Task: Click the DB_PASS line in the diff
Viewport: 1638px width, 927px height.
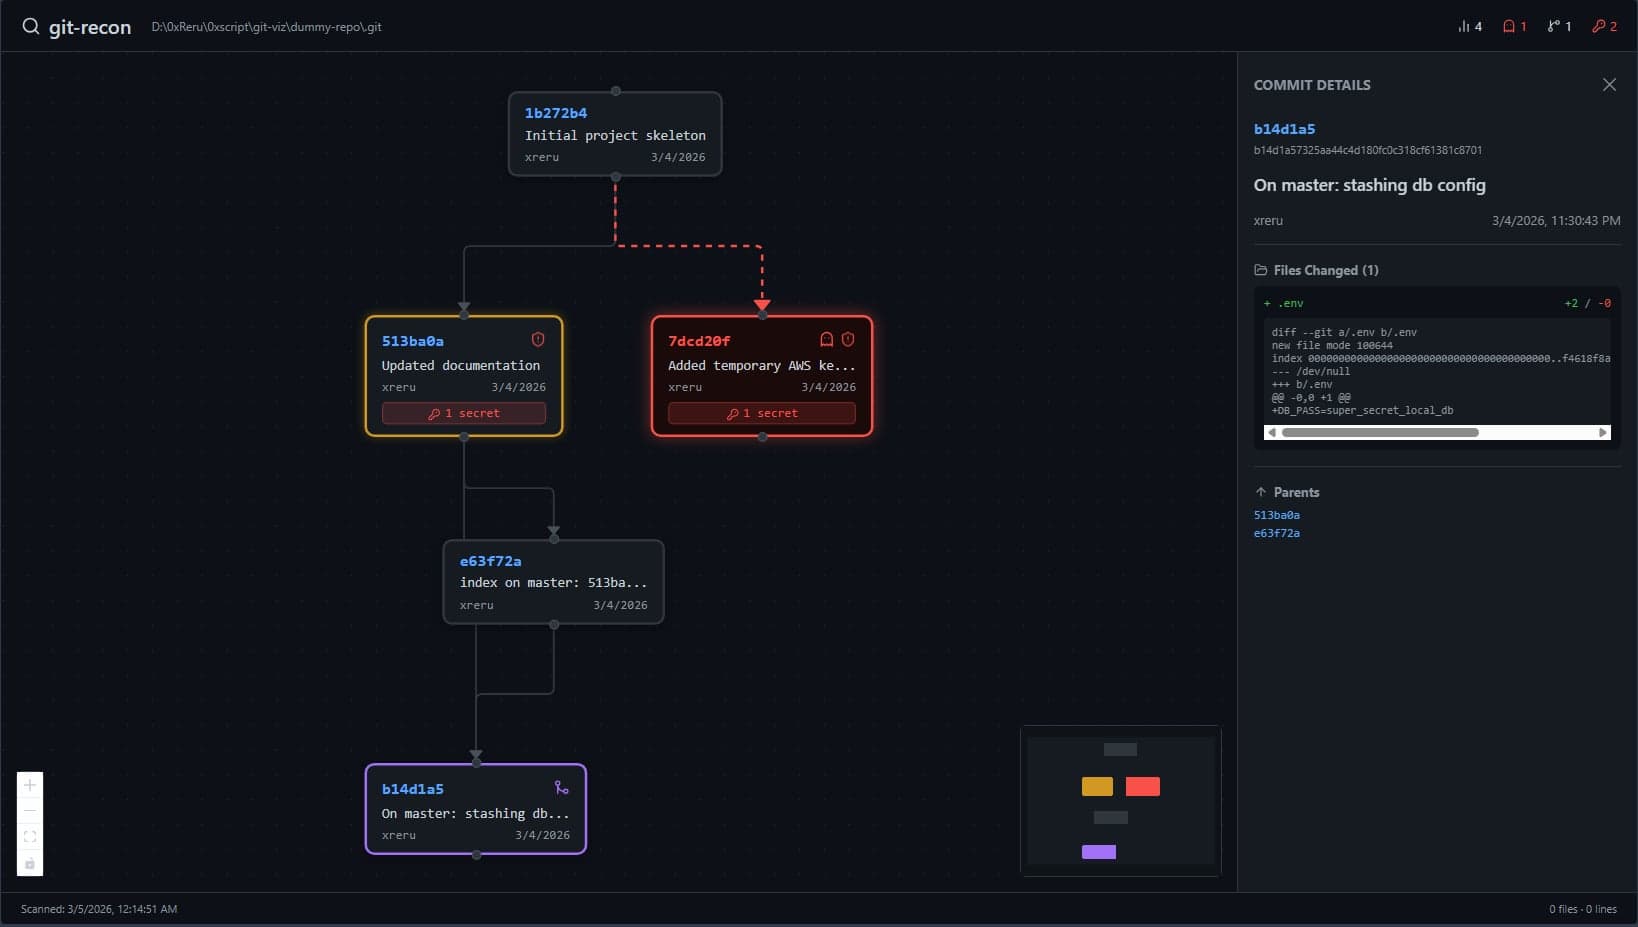Action: 1362,410
